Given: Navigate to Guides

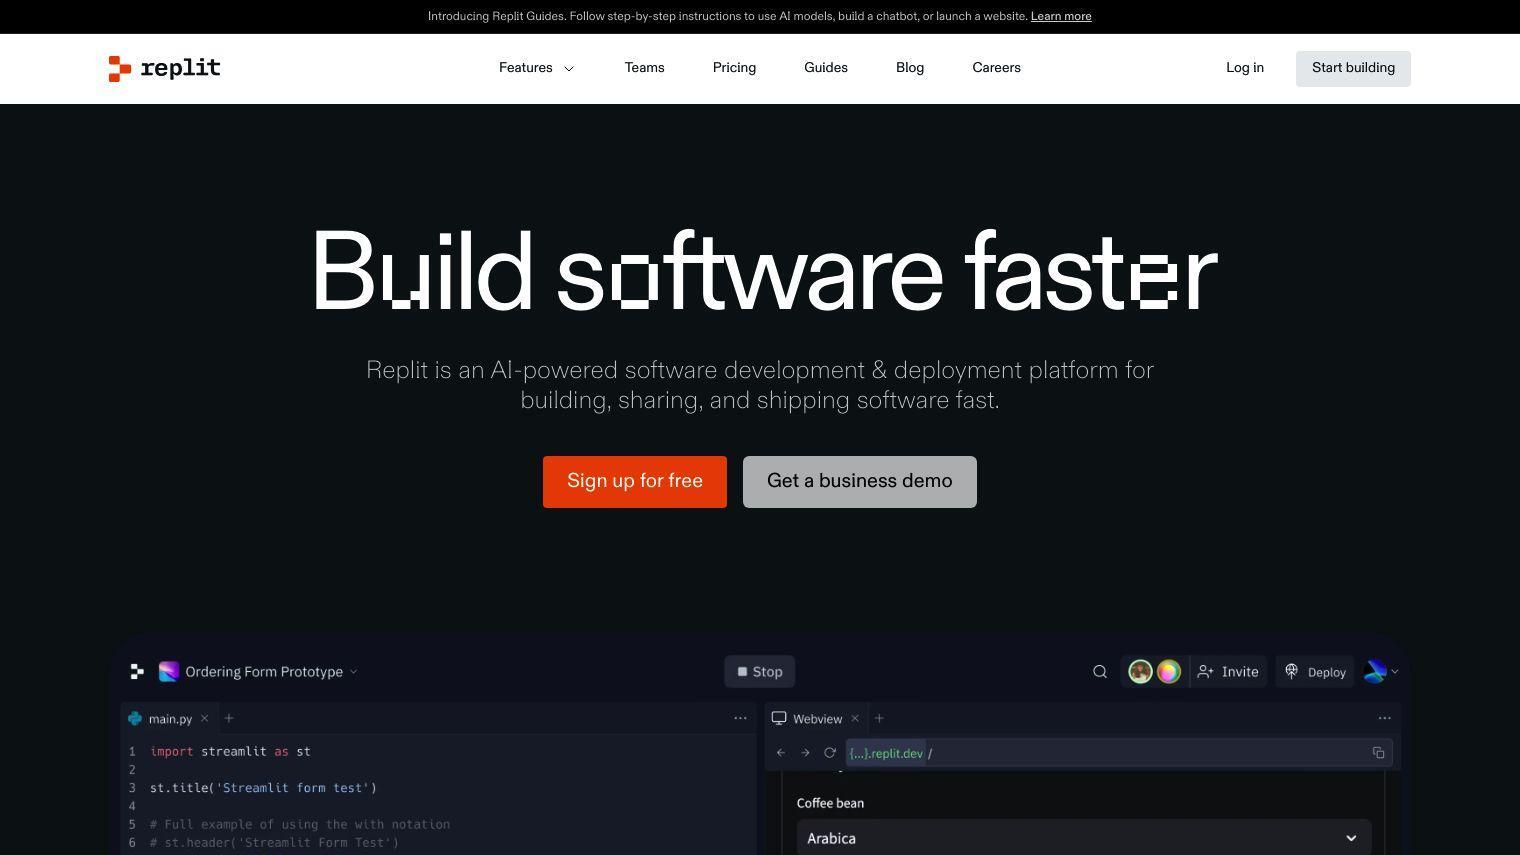Looking at the screenshot, I should (x=826, y=68).
